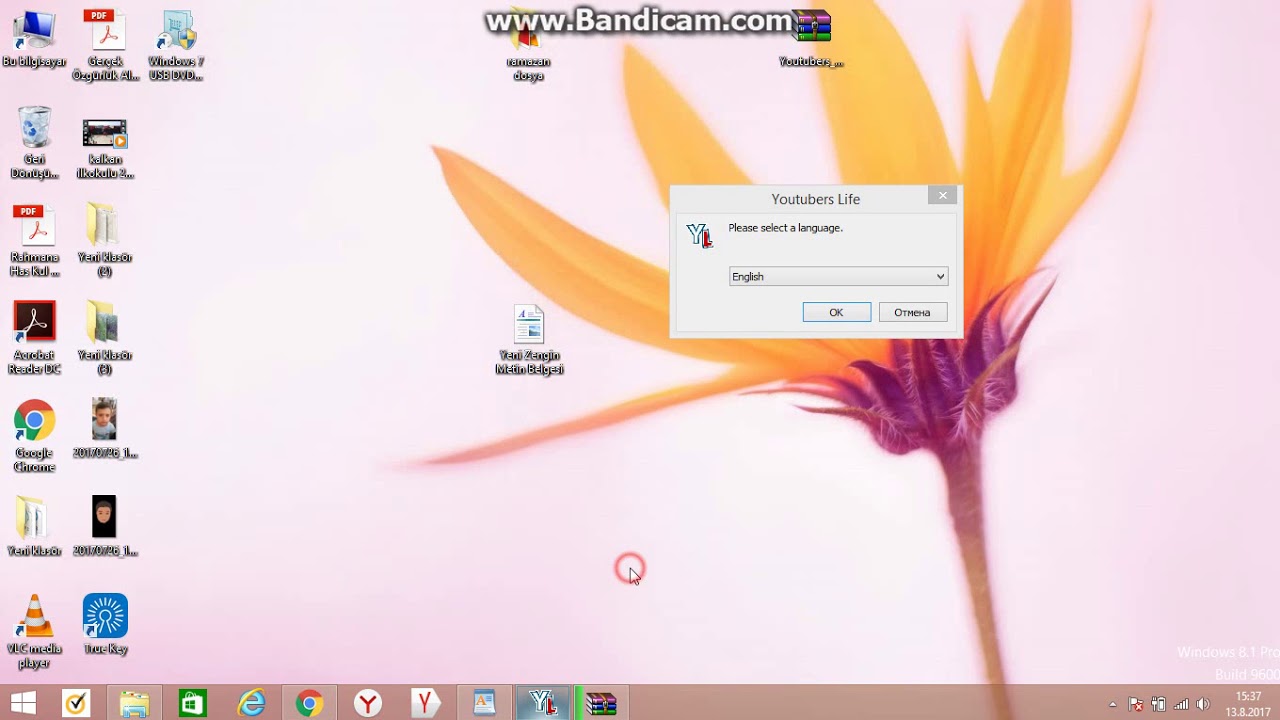Select the Youtubers archive on desktop
This screenshot has width=1280, height=720.
811,40
